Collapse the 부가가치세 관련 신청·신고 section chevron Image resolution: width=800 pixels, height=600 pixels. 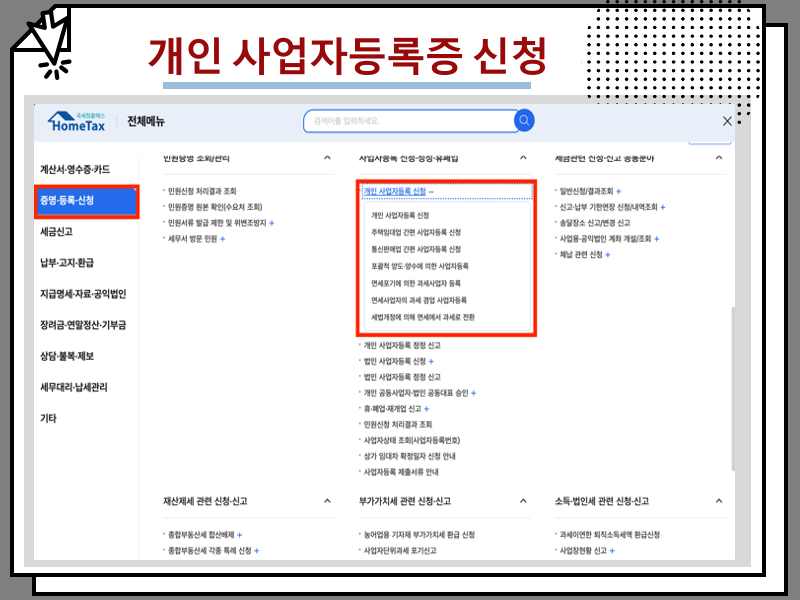tap(523, 501)
